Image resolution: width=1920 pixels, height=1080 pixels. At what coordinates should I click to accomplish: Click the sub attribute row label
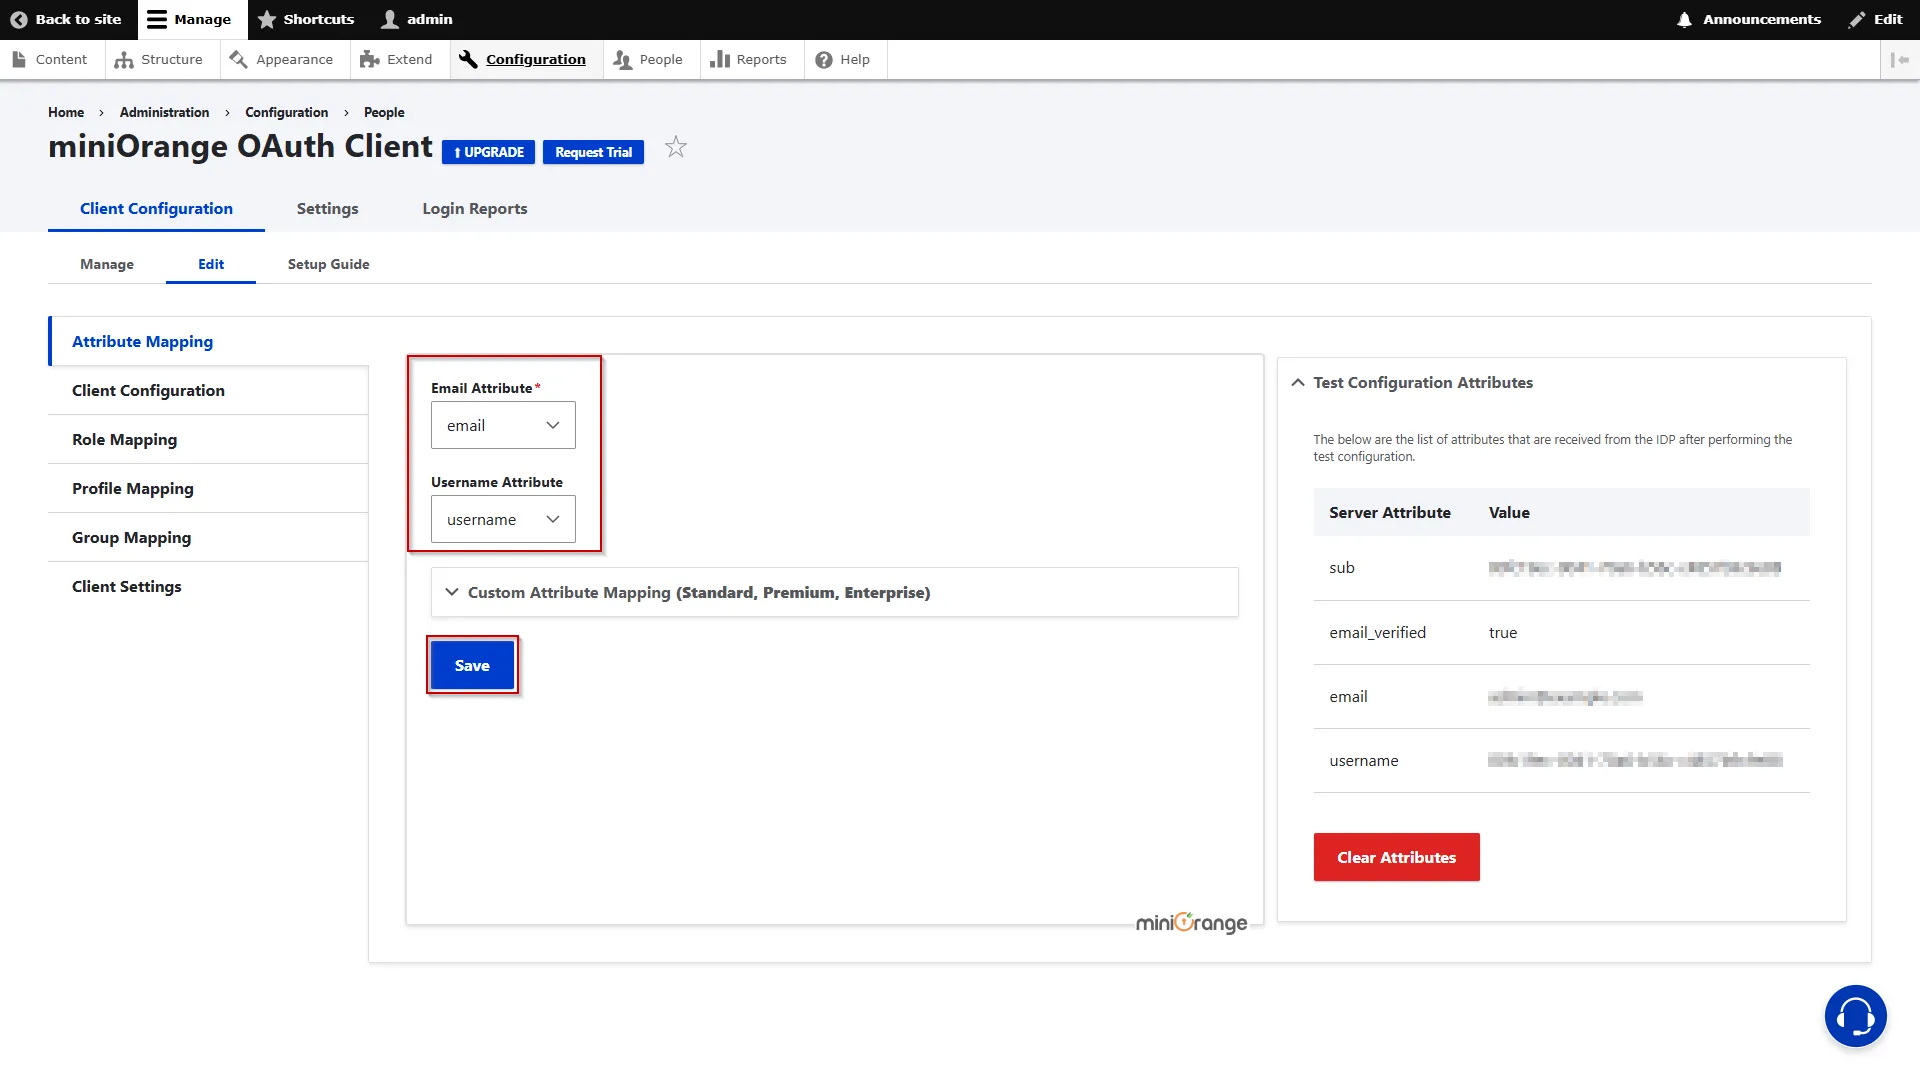pyautogui.click(x=1341, y=567)
